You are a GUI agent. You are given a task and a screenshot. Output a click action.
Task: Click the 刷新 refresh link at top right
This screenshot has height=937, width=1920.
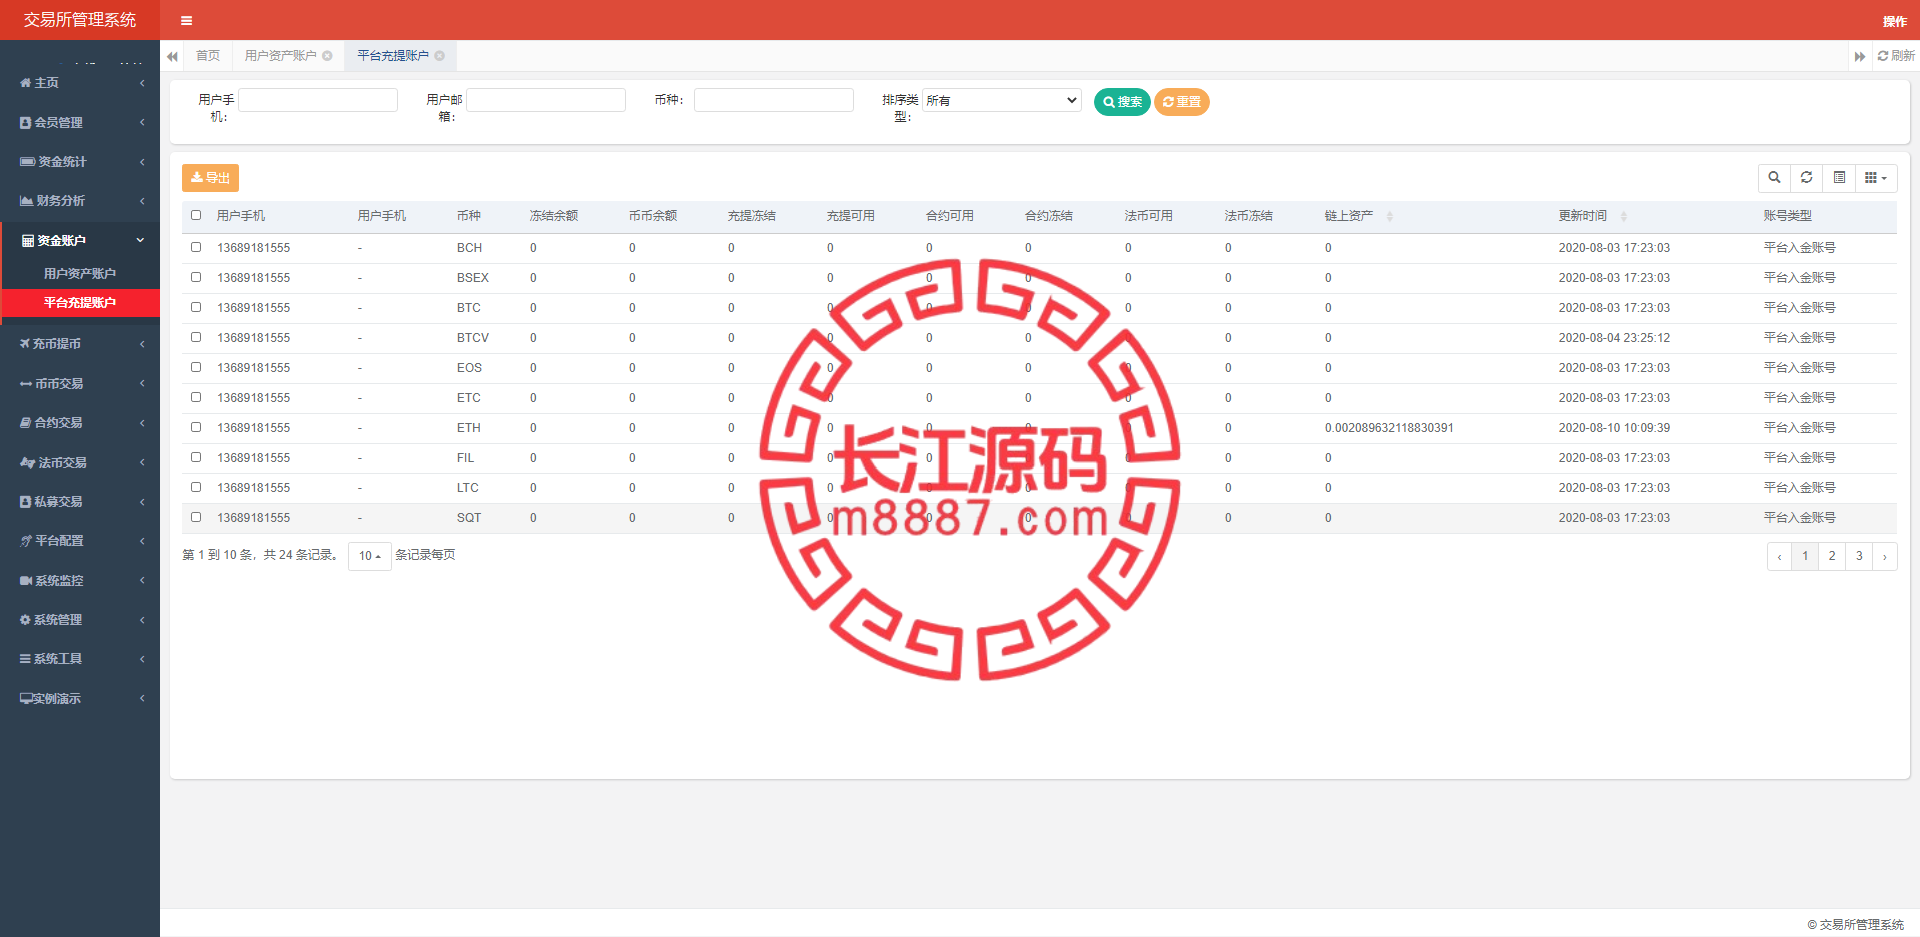pyautogui.click(x=1896, y=56)
